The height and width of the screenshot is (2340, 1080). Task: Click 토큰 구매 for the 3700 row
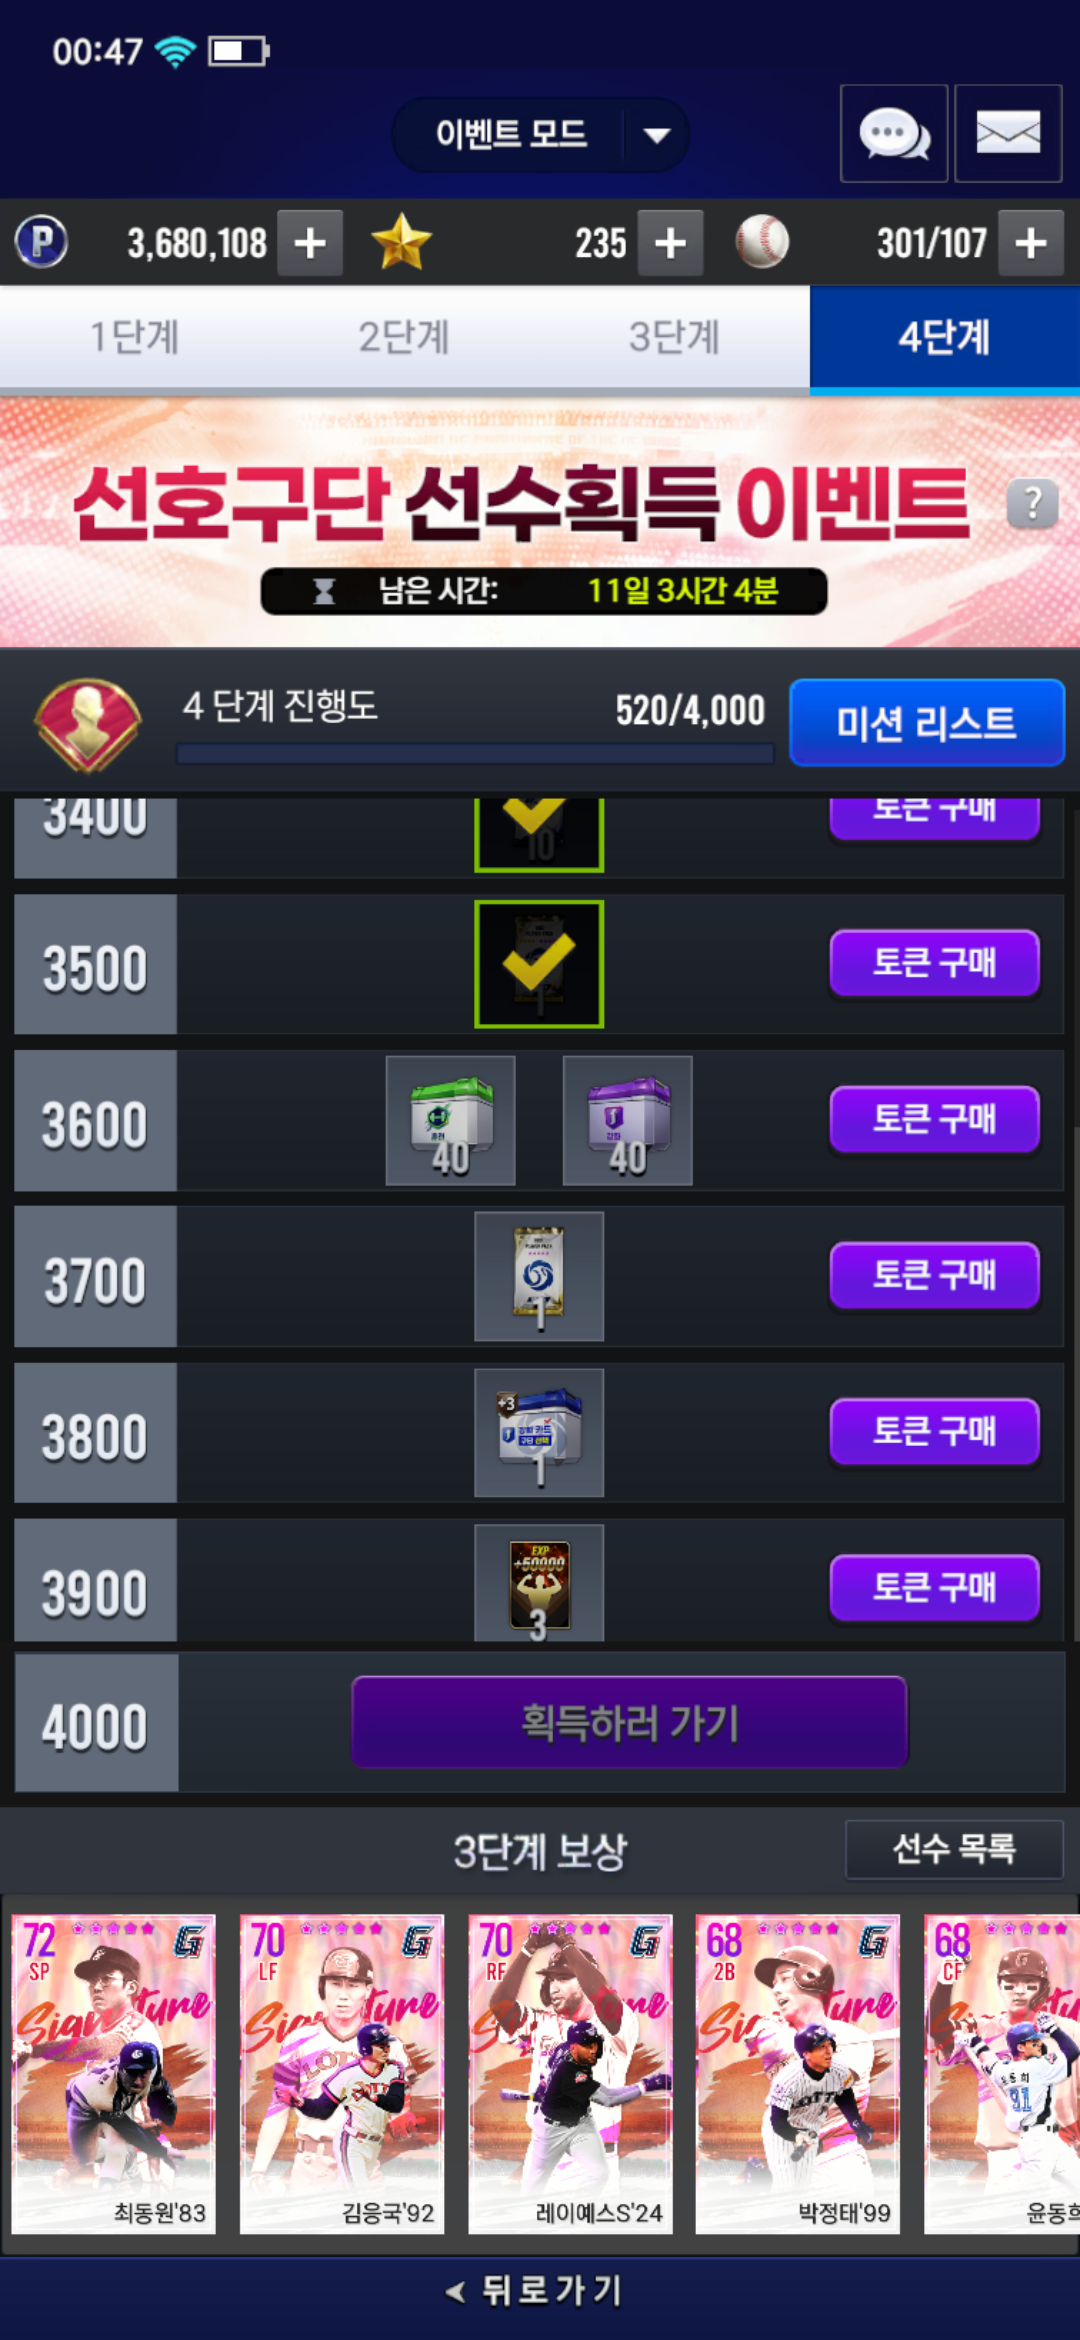pyautogui.click(x=935, y=1275)
